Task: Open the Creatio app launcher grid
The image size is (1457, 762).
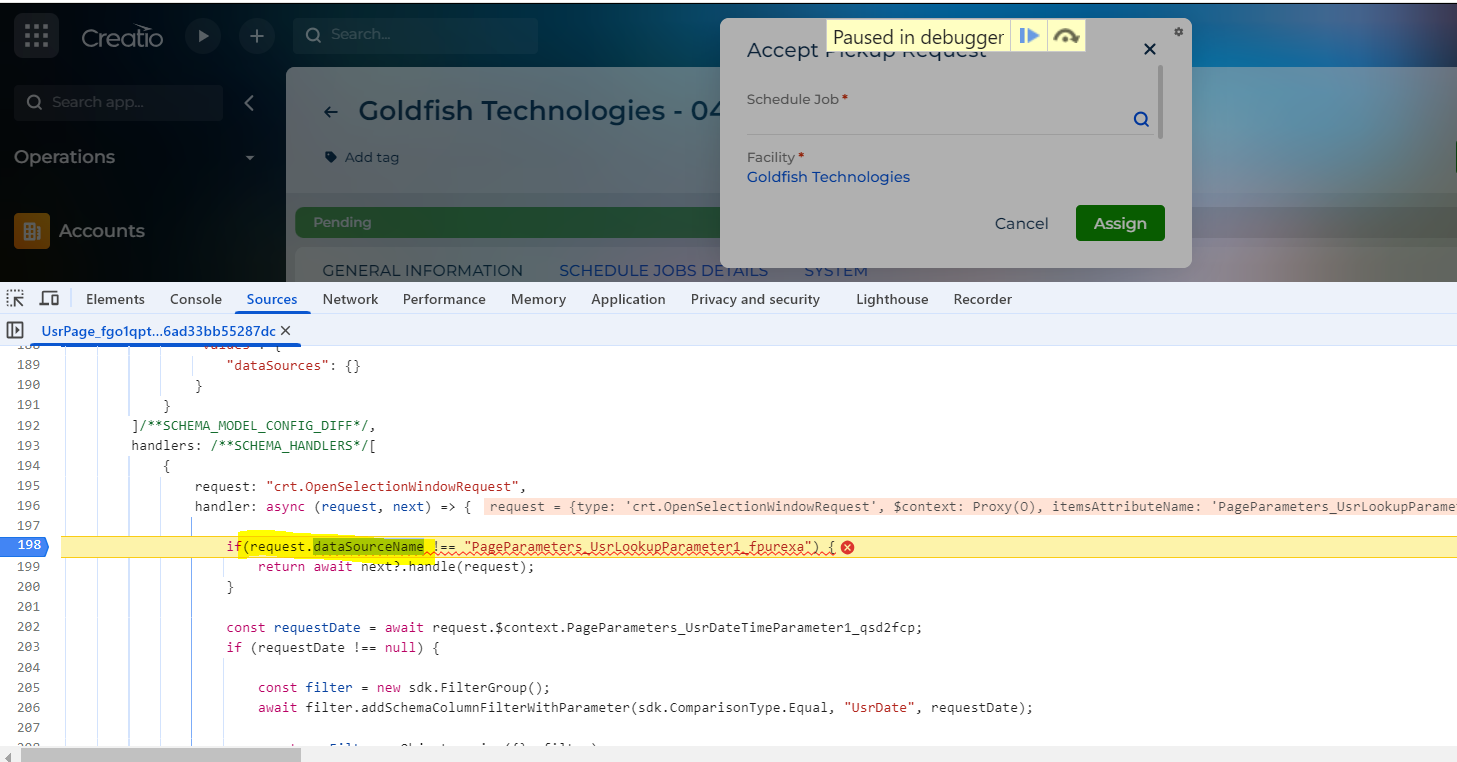Action: [x=37, y=36]
